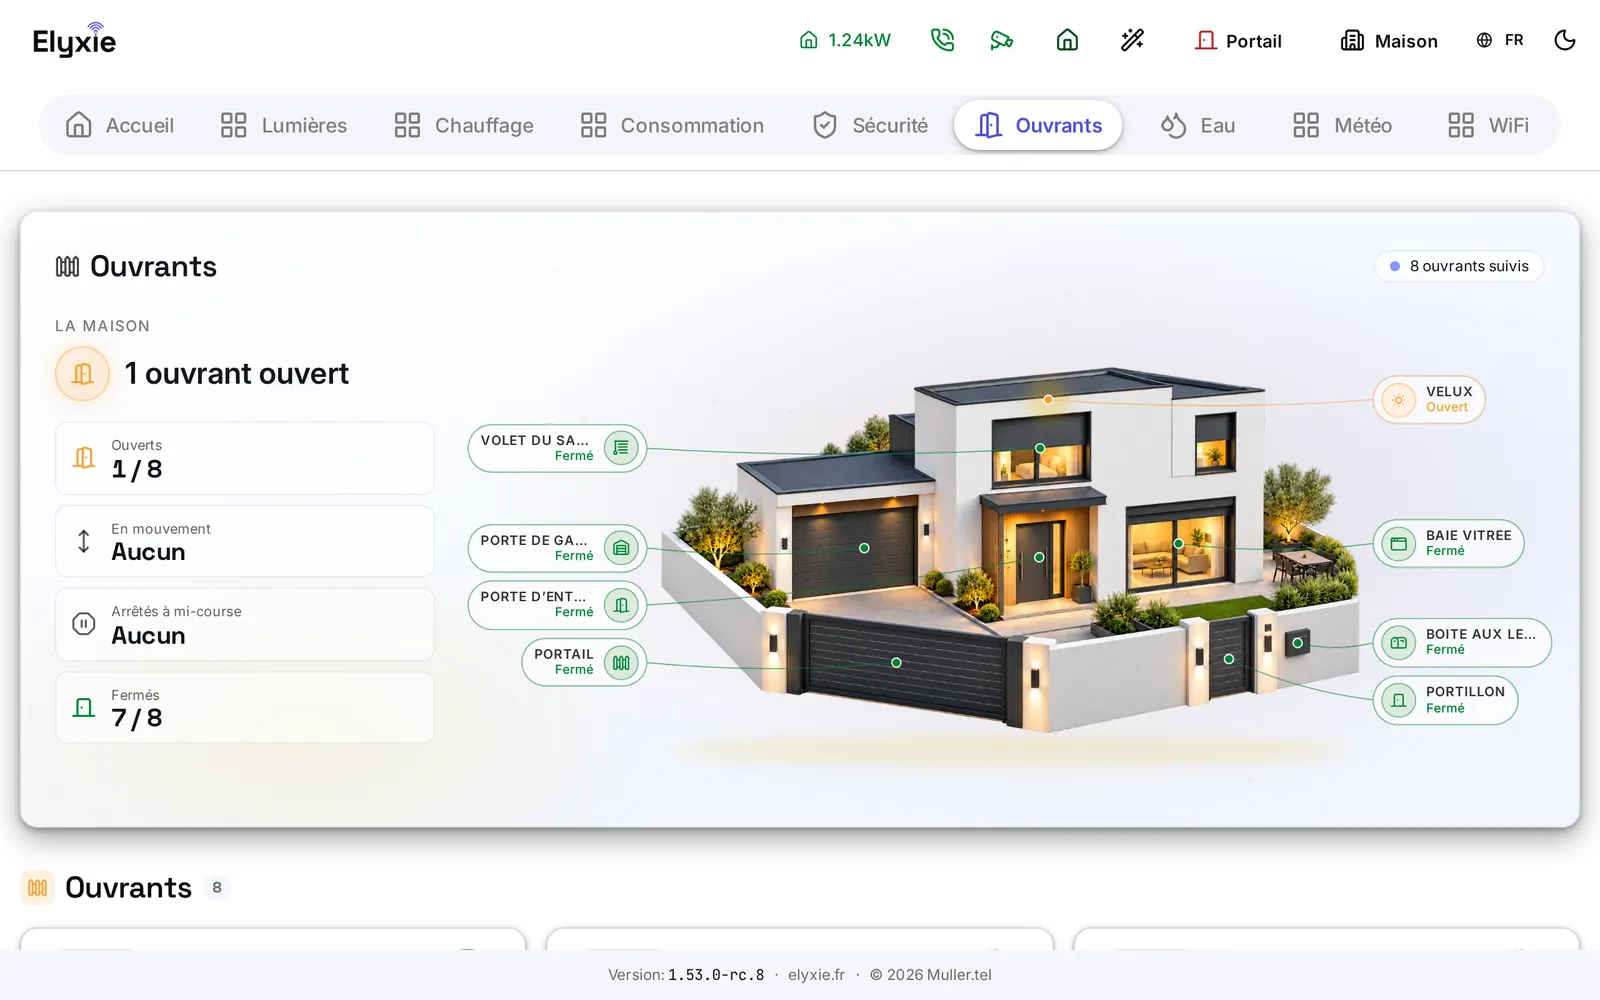
Task: Click the BOITE AUX LE... mailbox label
Action: click(x=1462, y=642)
